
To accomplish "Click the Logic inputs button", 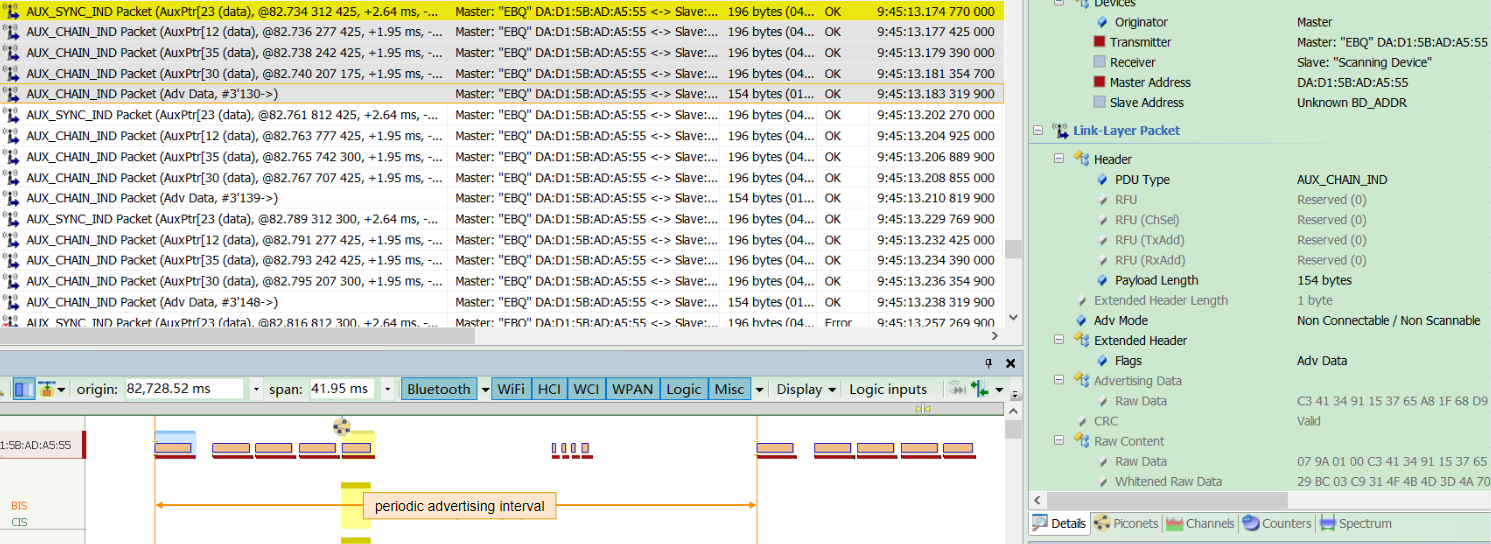I will point(888,389).
